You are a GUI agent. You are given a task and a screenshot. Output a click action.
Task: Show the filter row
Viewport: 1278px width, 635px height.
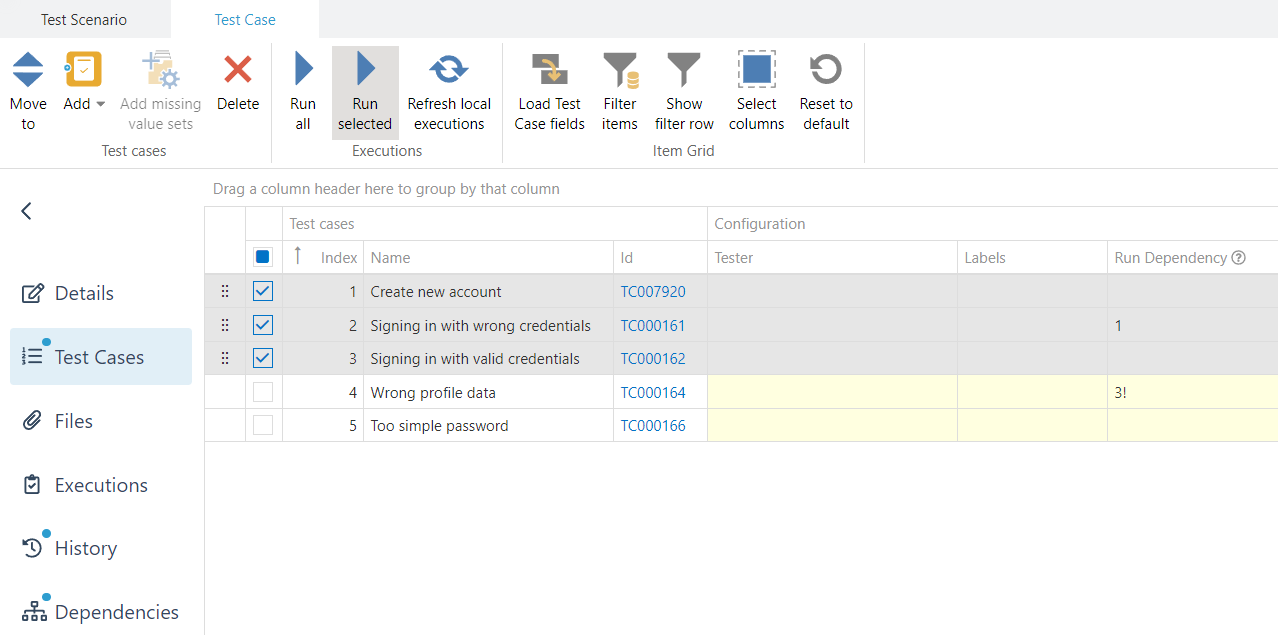684,70
